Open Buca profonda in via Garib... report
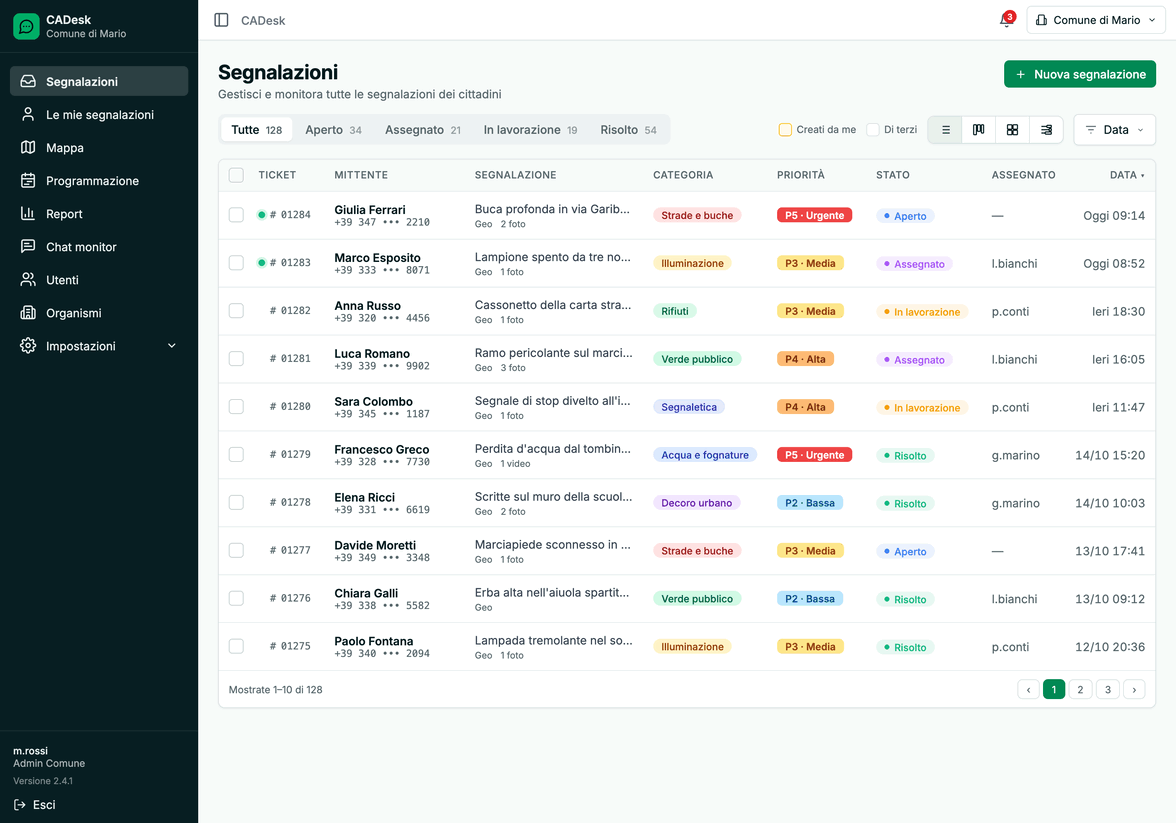Image resolution: width=1176 pixels, height=823 pixels. tap(552, 209)
